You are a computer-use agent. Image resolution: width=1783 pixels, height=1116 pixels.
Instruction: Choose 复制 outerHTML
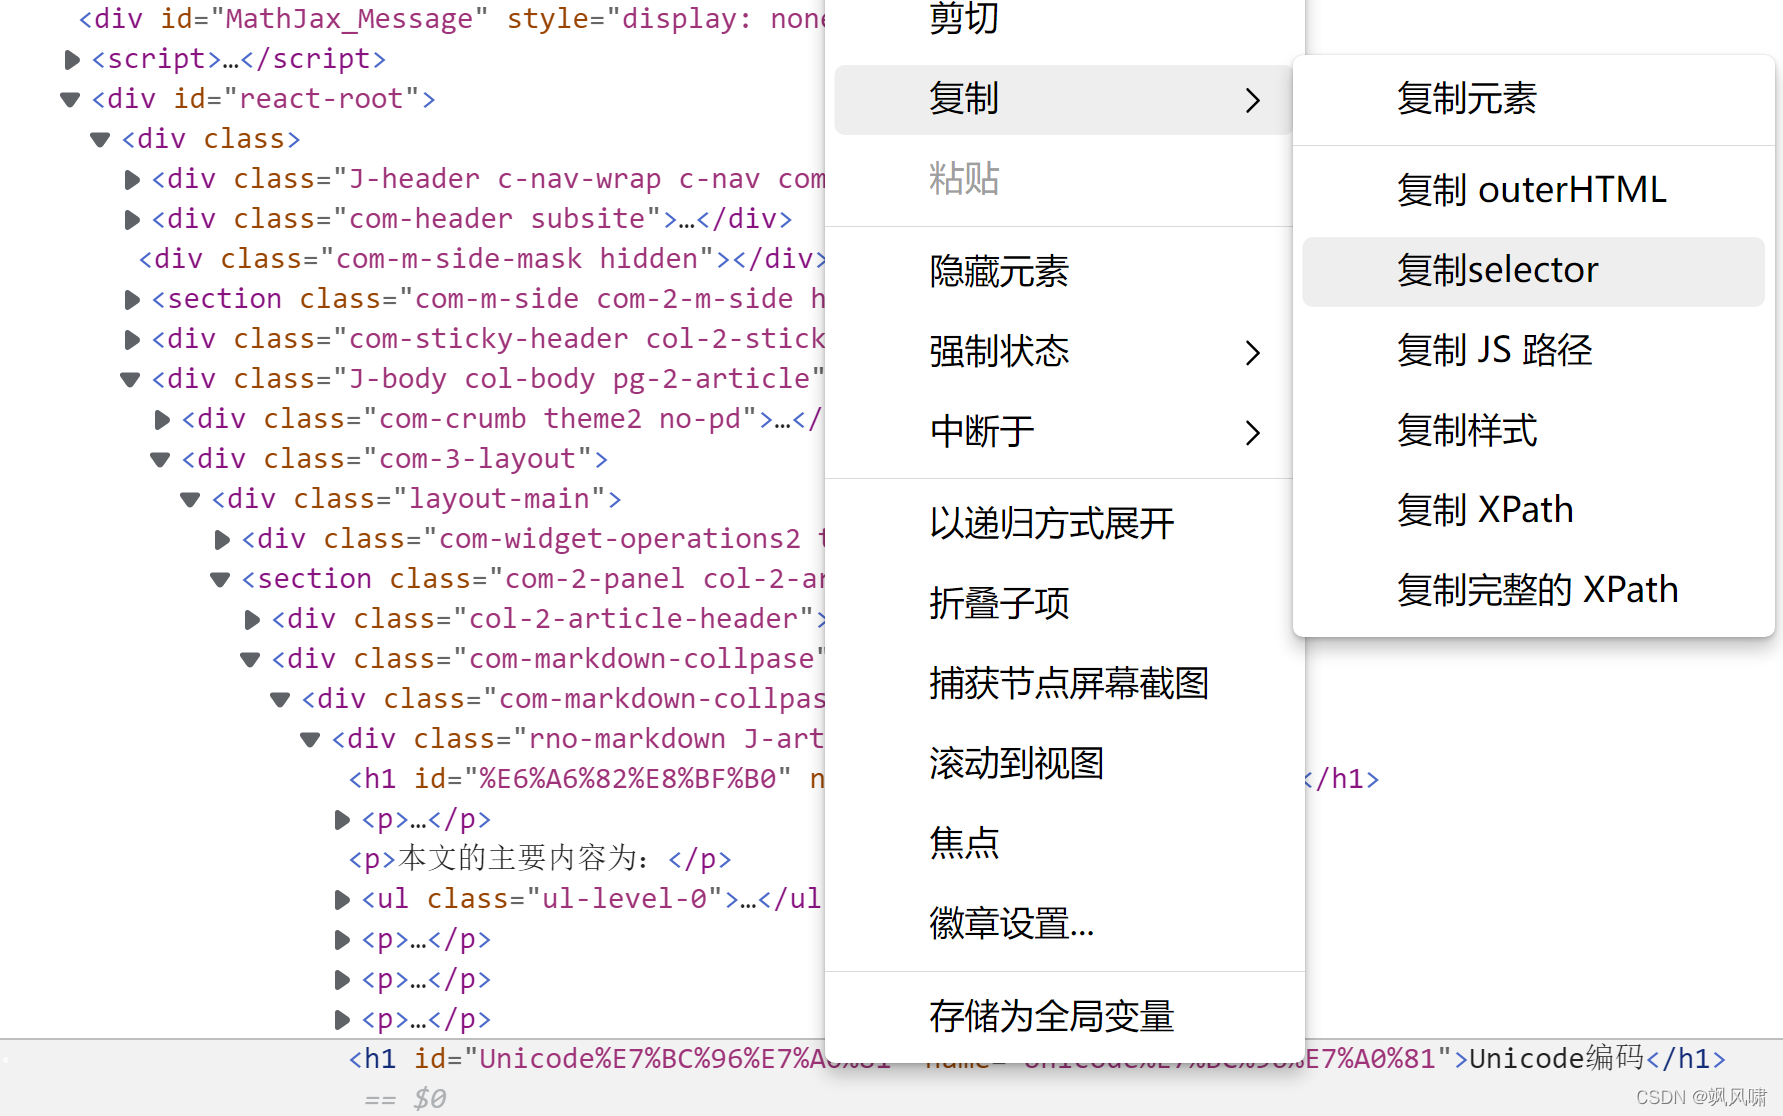pos(1533,191)
